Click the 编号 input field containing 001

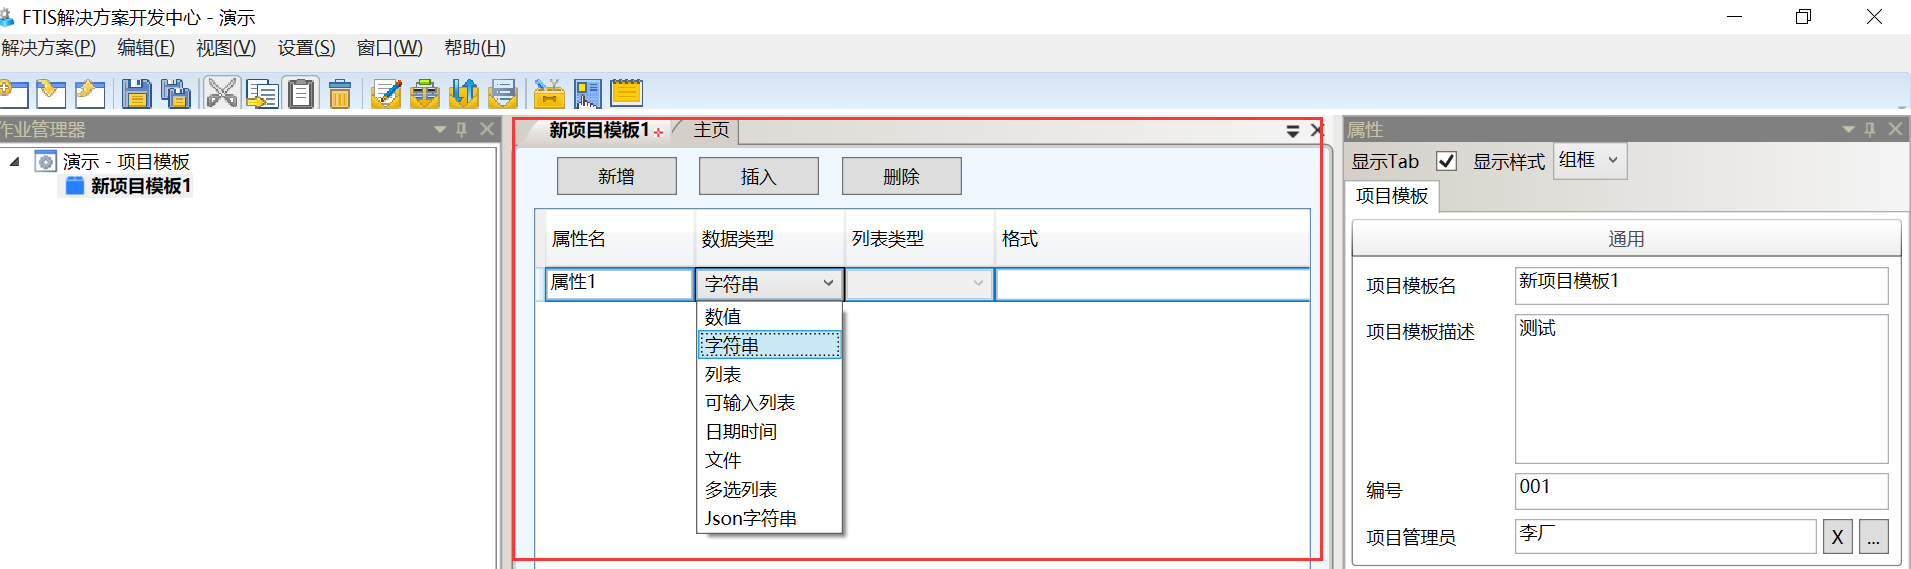coord(1700,490)
